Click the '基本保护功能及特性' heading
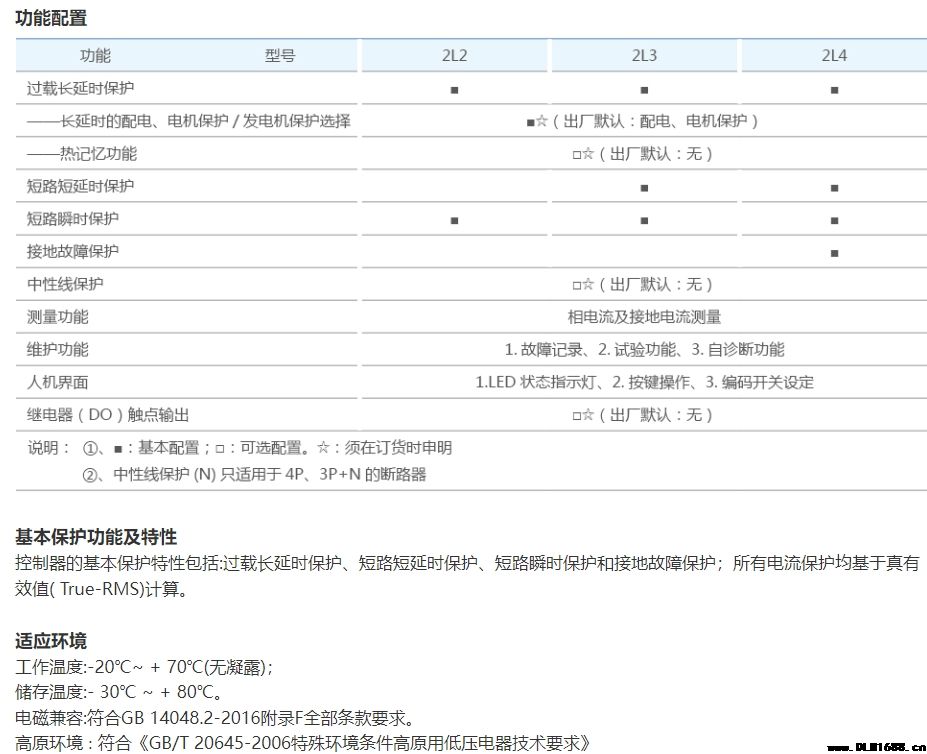This screenshot has width=927, height=754. tap(96, 536)
